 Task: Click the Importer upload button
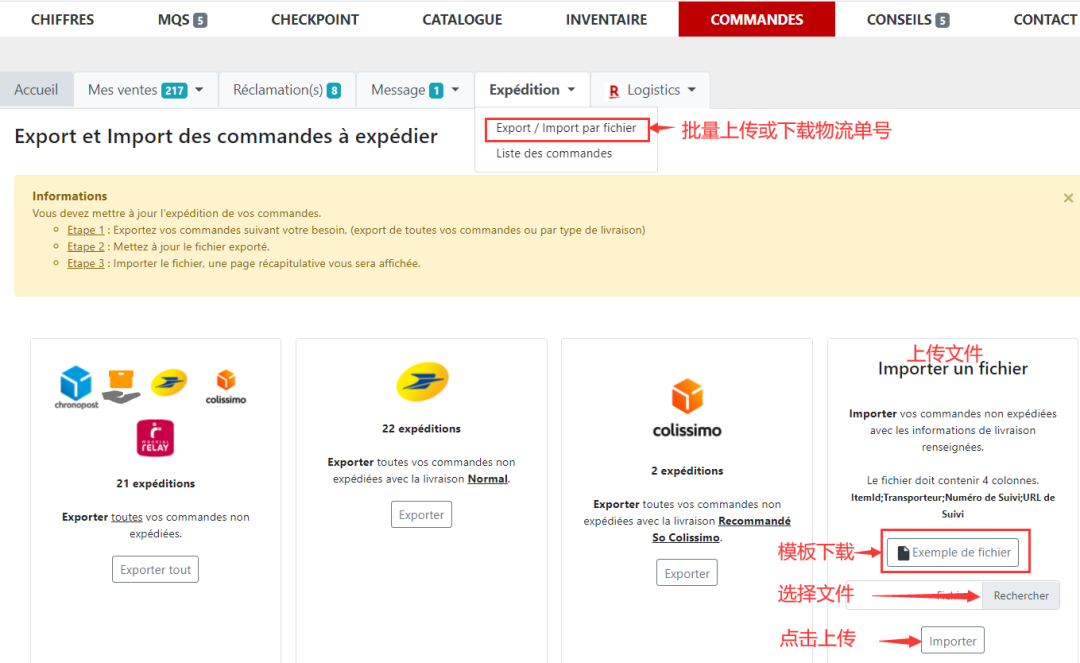click(953, 641)
